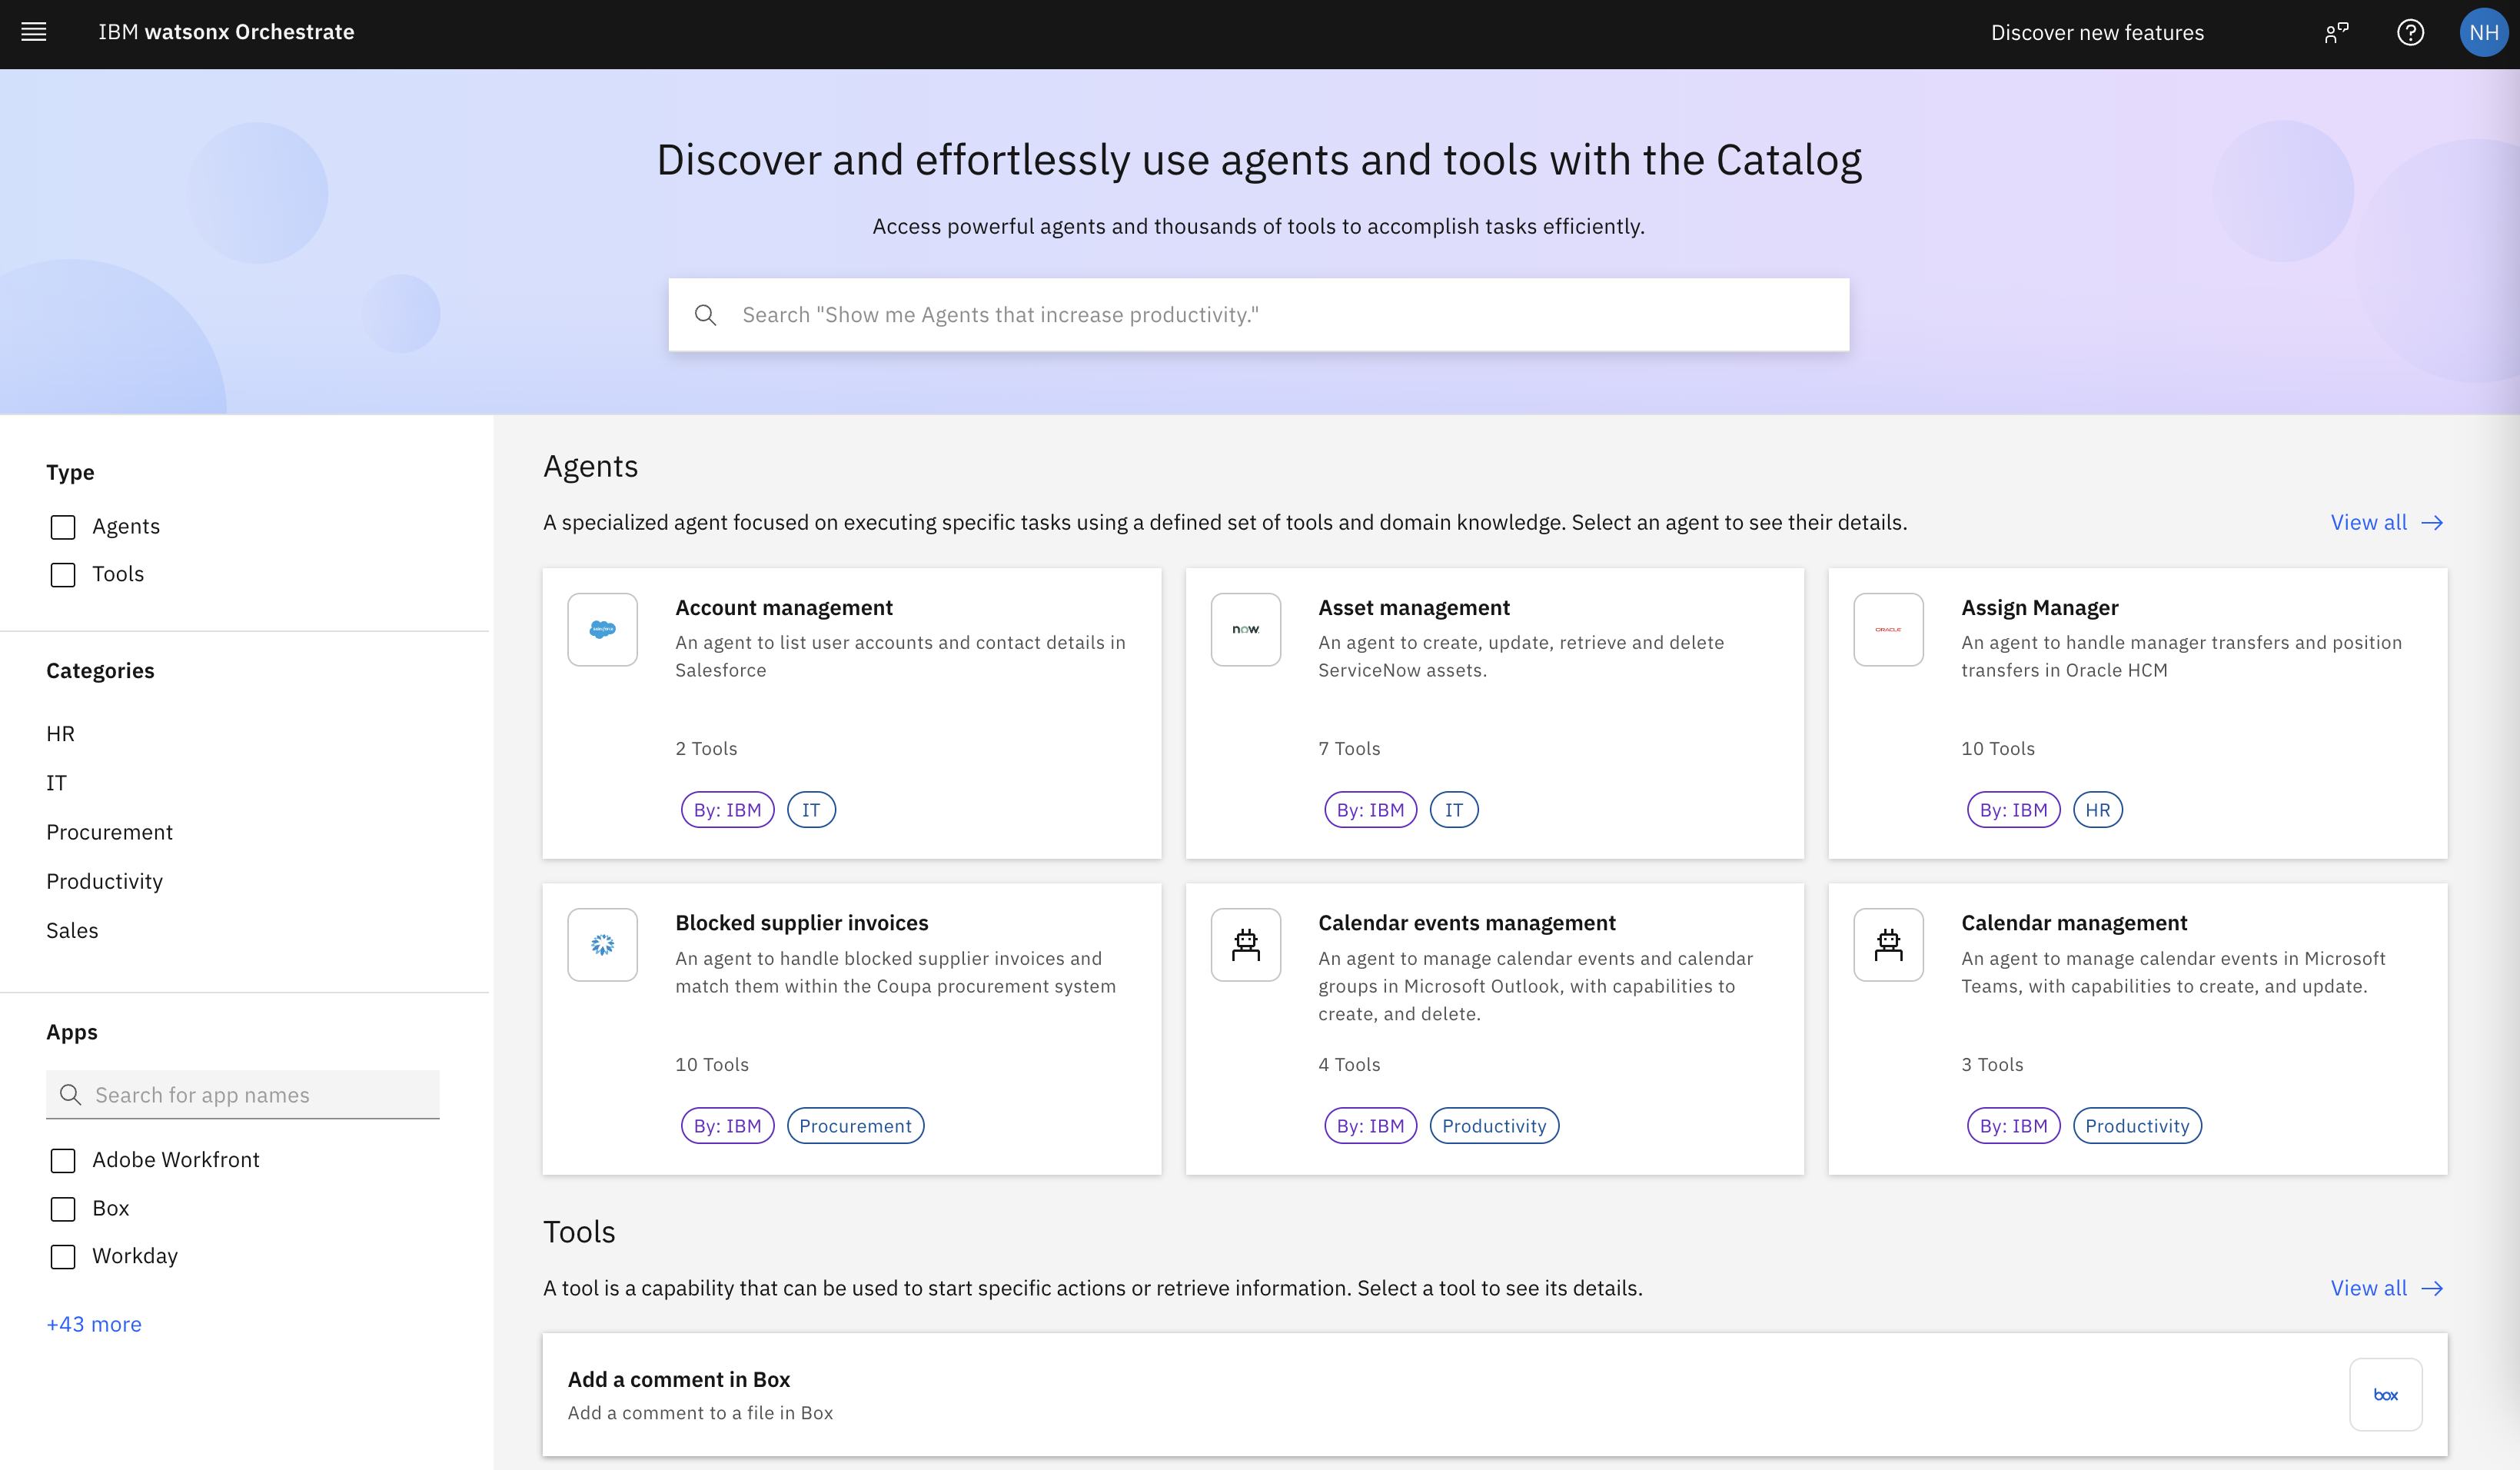Open the Assign Manager agent title
This screenshot has height=1470, width=2520.
pyautogui.click(x=2039, y=608)
